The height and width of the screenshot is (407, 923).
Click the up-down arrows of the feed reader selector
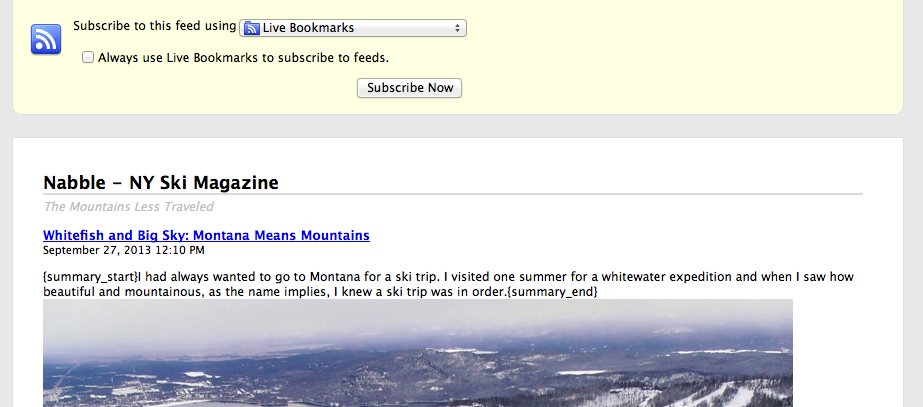[x=458, y=28]
